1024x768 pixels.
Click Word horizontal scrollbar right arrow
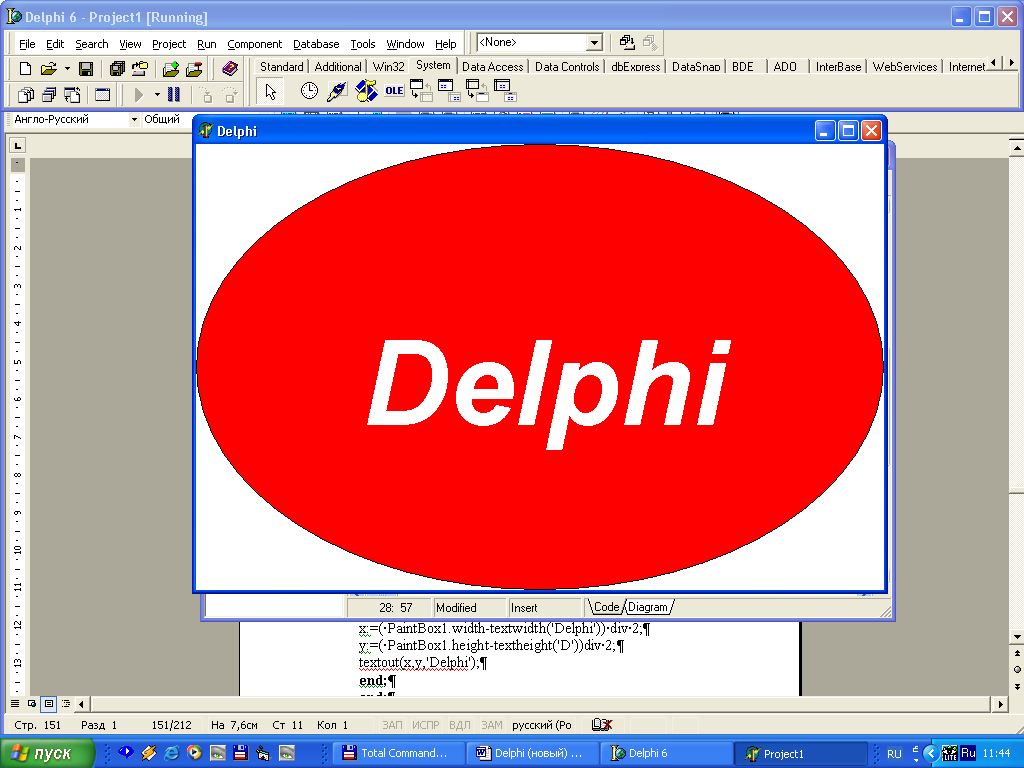click(x=1000, y=704)
